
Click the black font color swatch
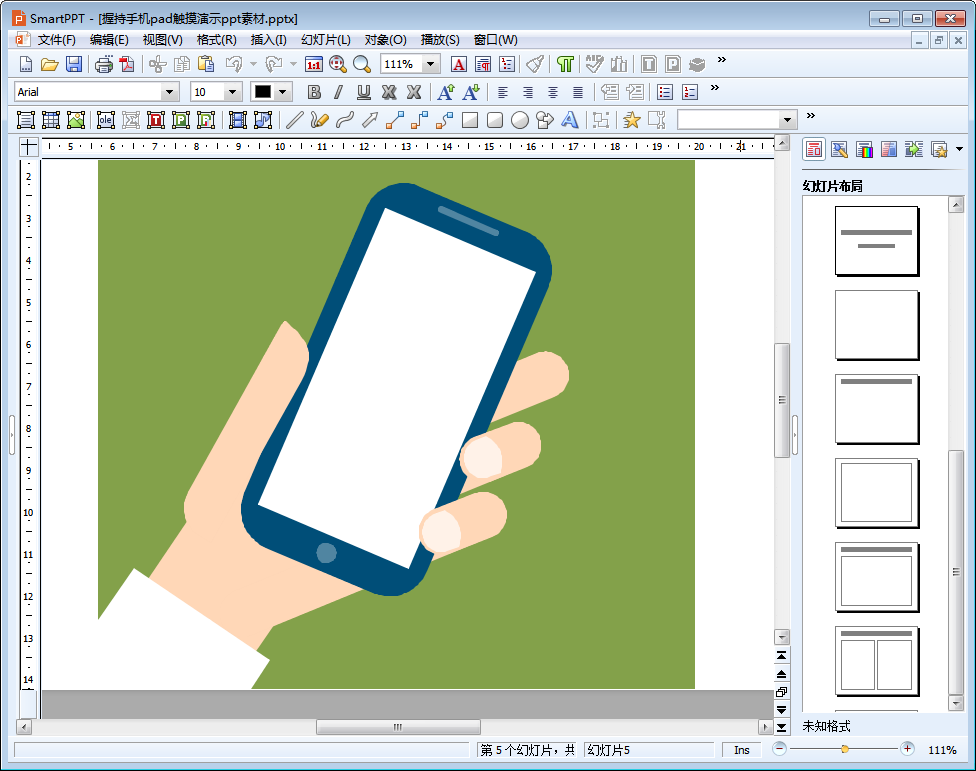[263, 92]
